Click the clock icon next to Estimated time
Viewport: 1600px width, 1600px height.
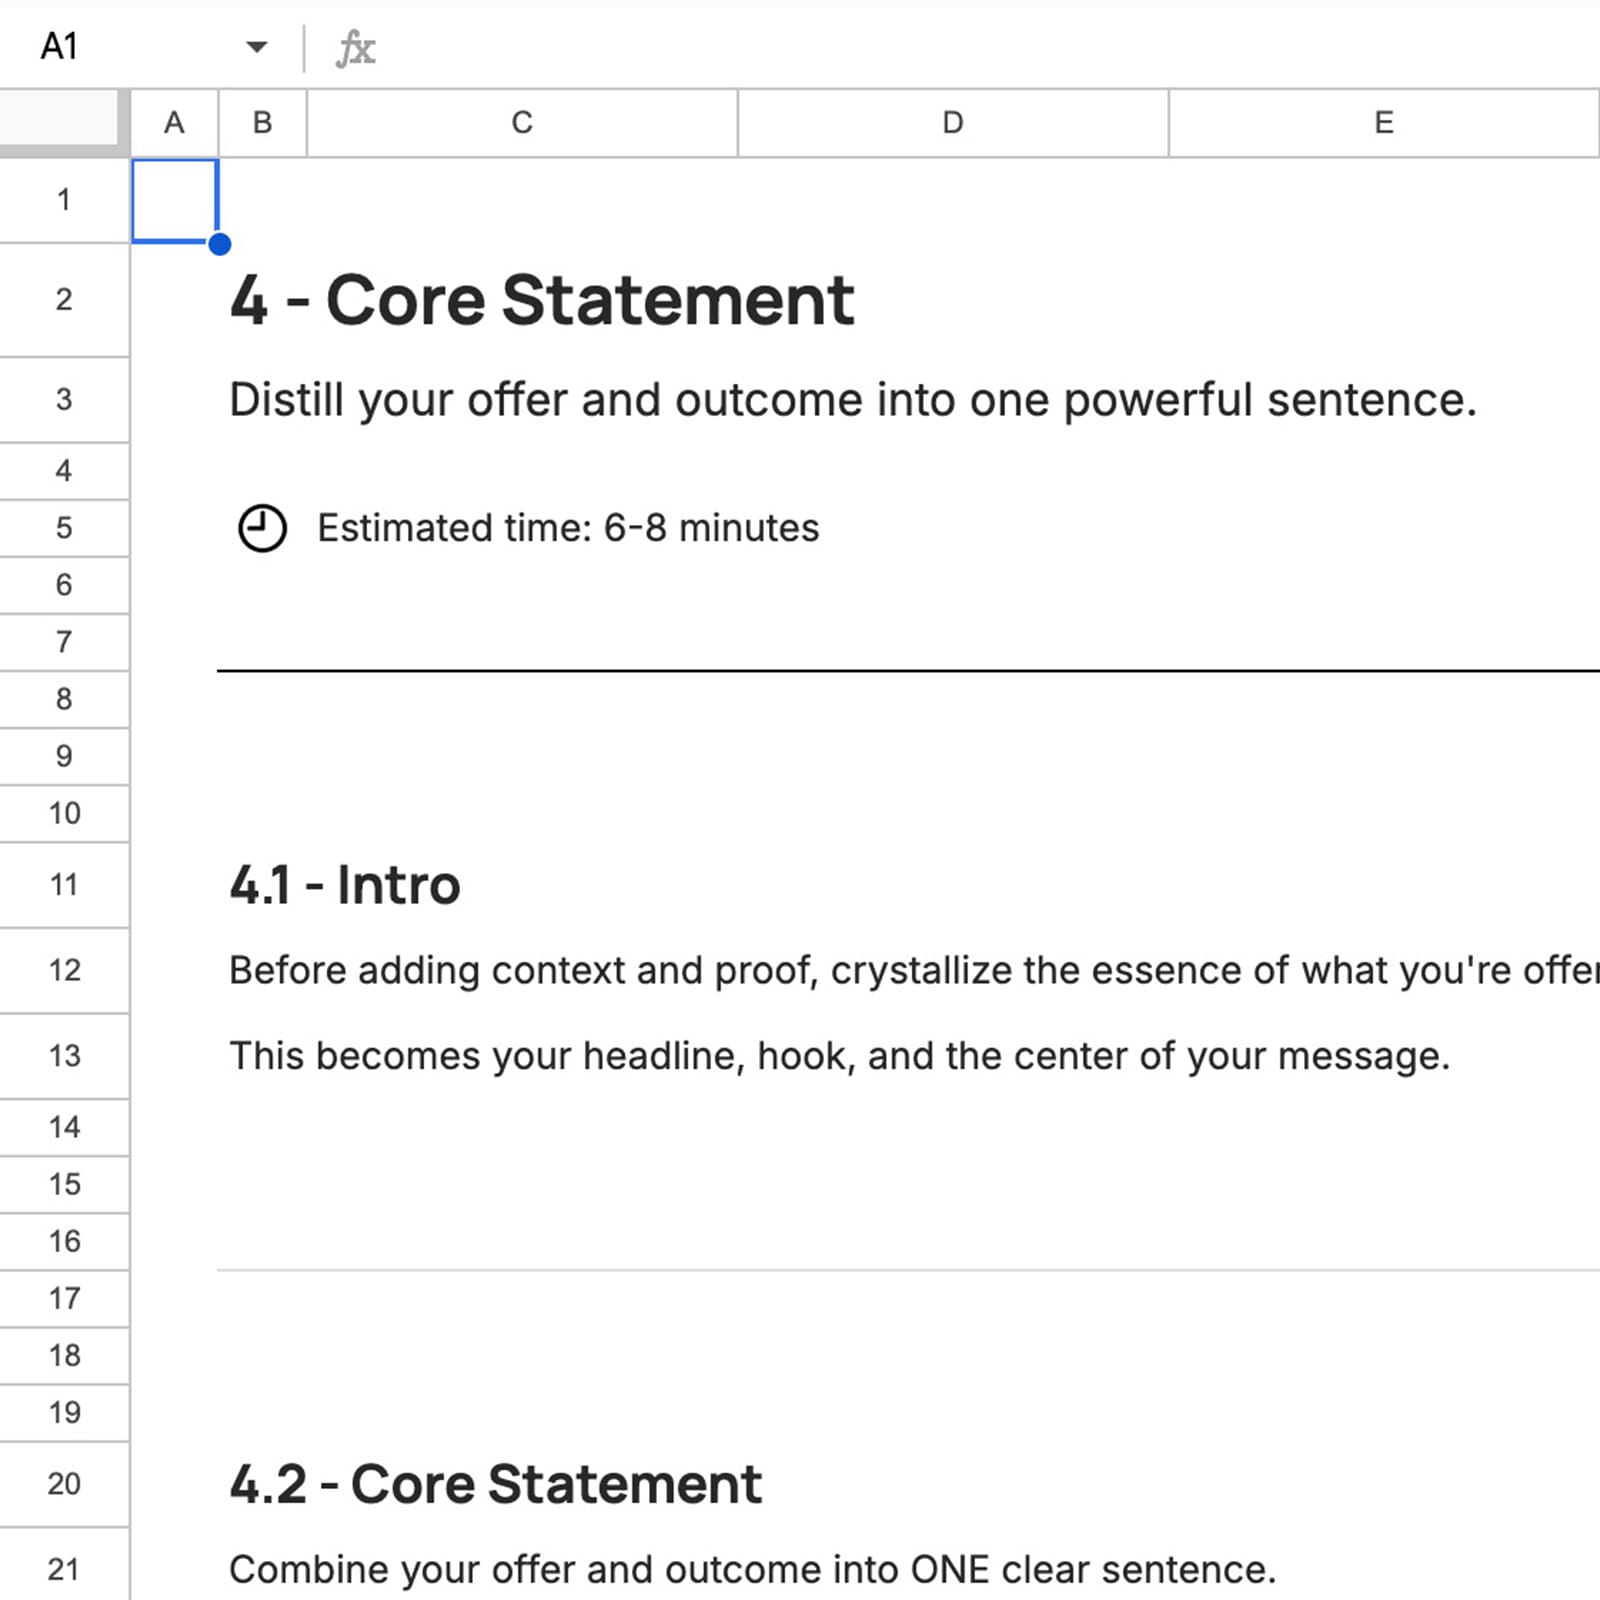pos(262,528)
